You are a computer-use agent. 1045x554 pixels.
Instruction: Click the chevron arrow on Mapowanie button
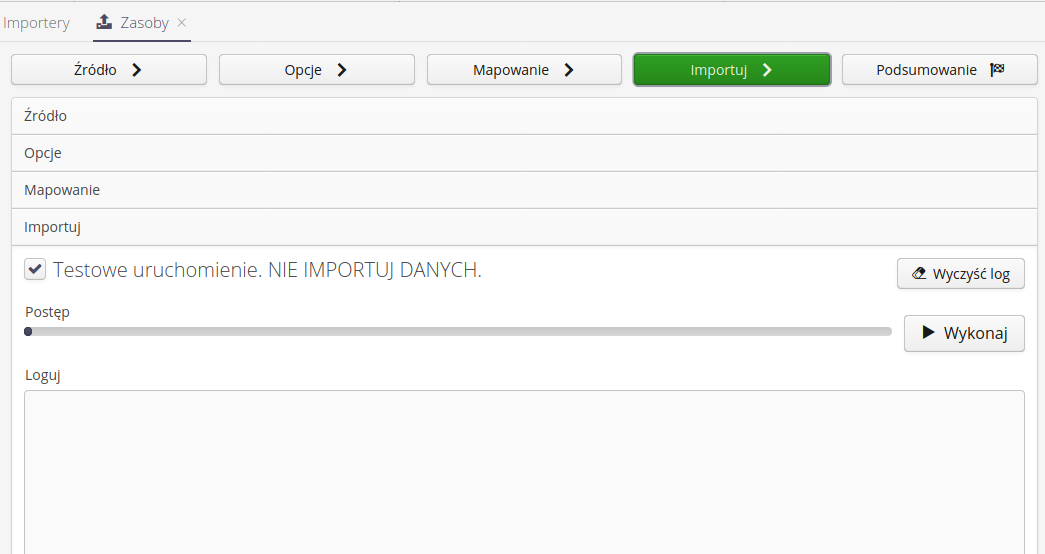[568, 70]
